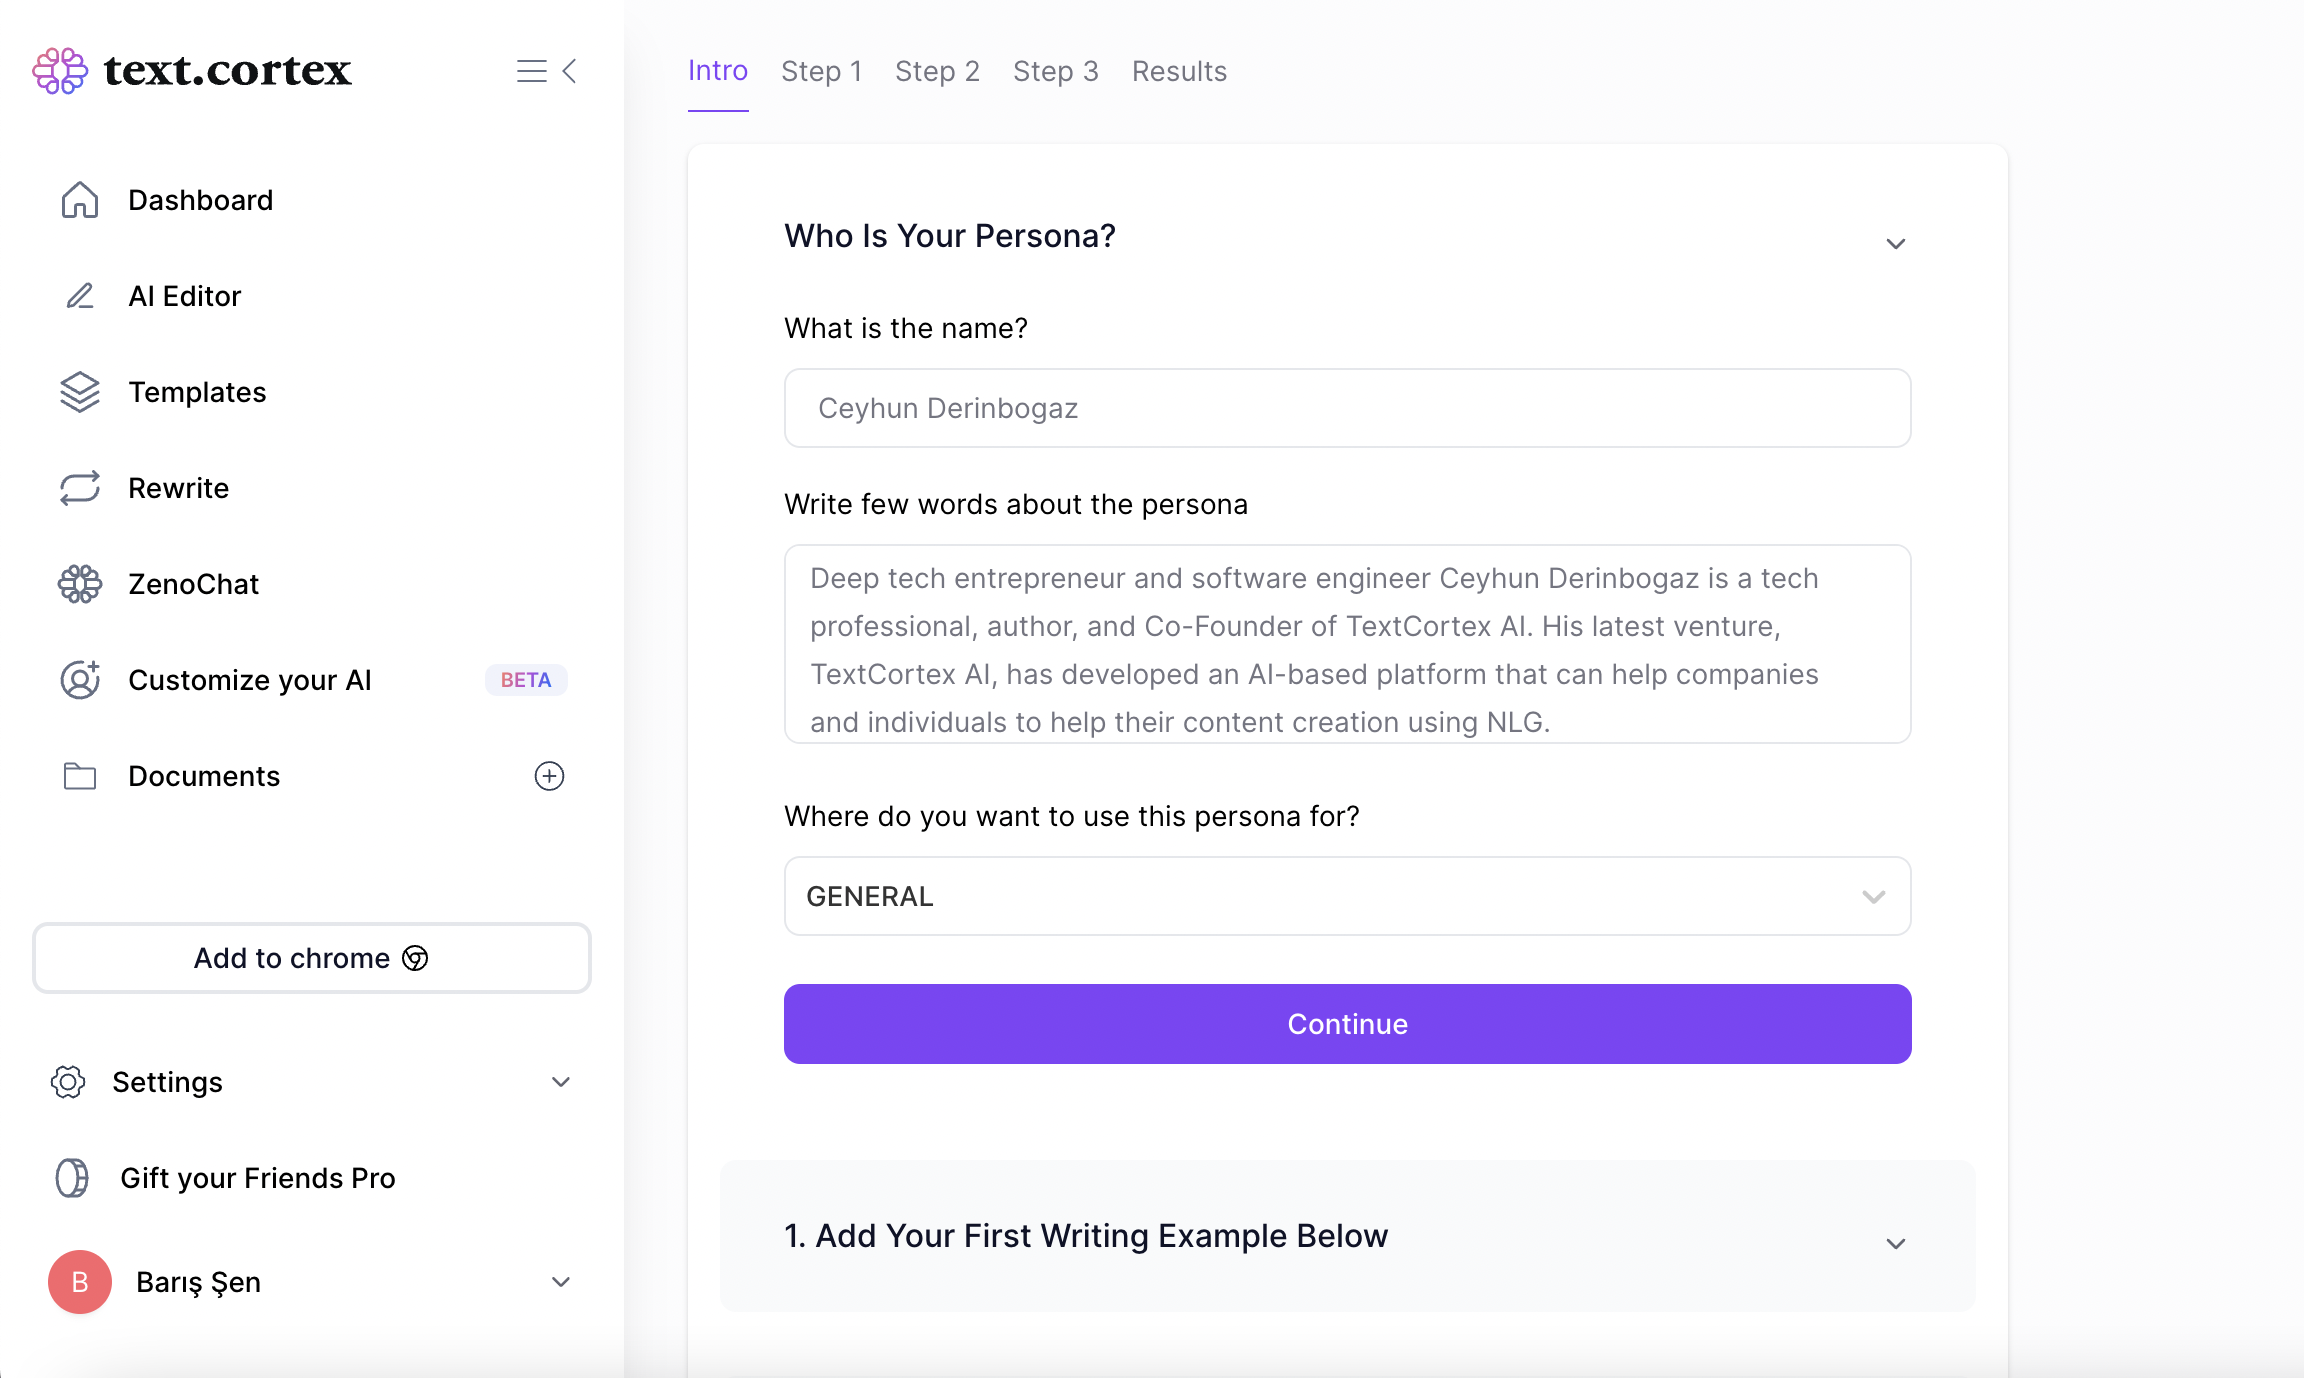Click the Gift your Friends Pro icon
The height and width of the screenshot is (1378, 2304).
[x=72, y=1178]
